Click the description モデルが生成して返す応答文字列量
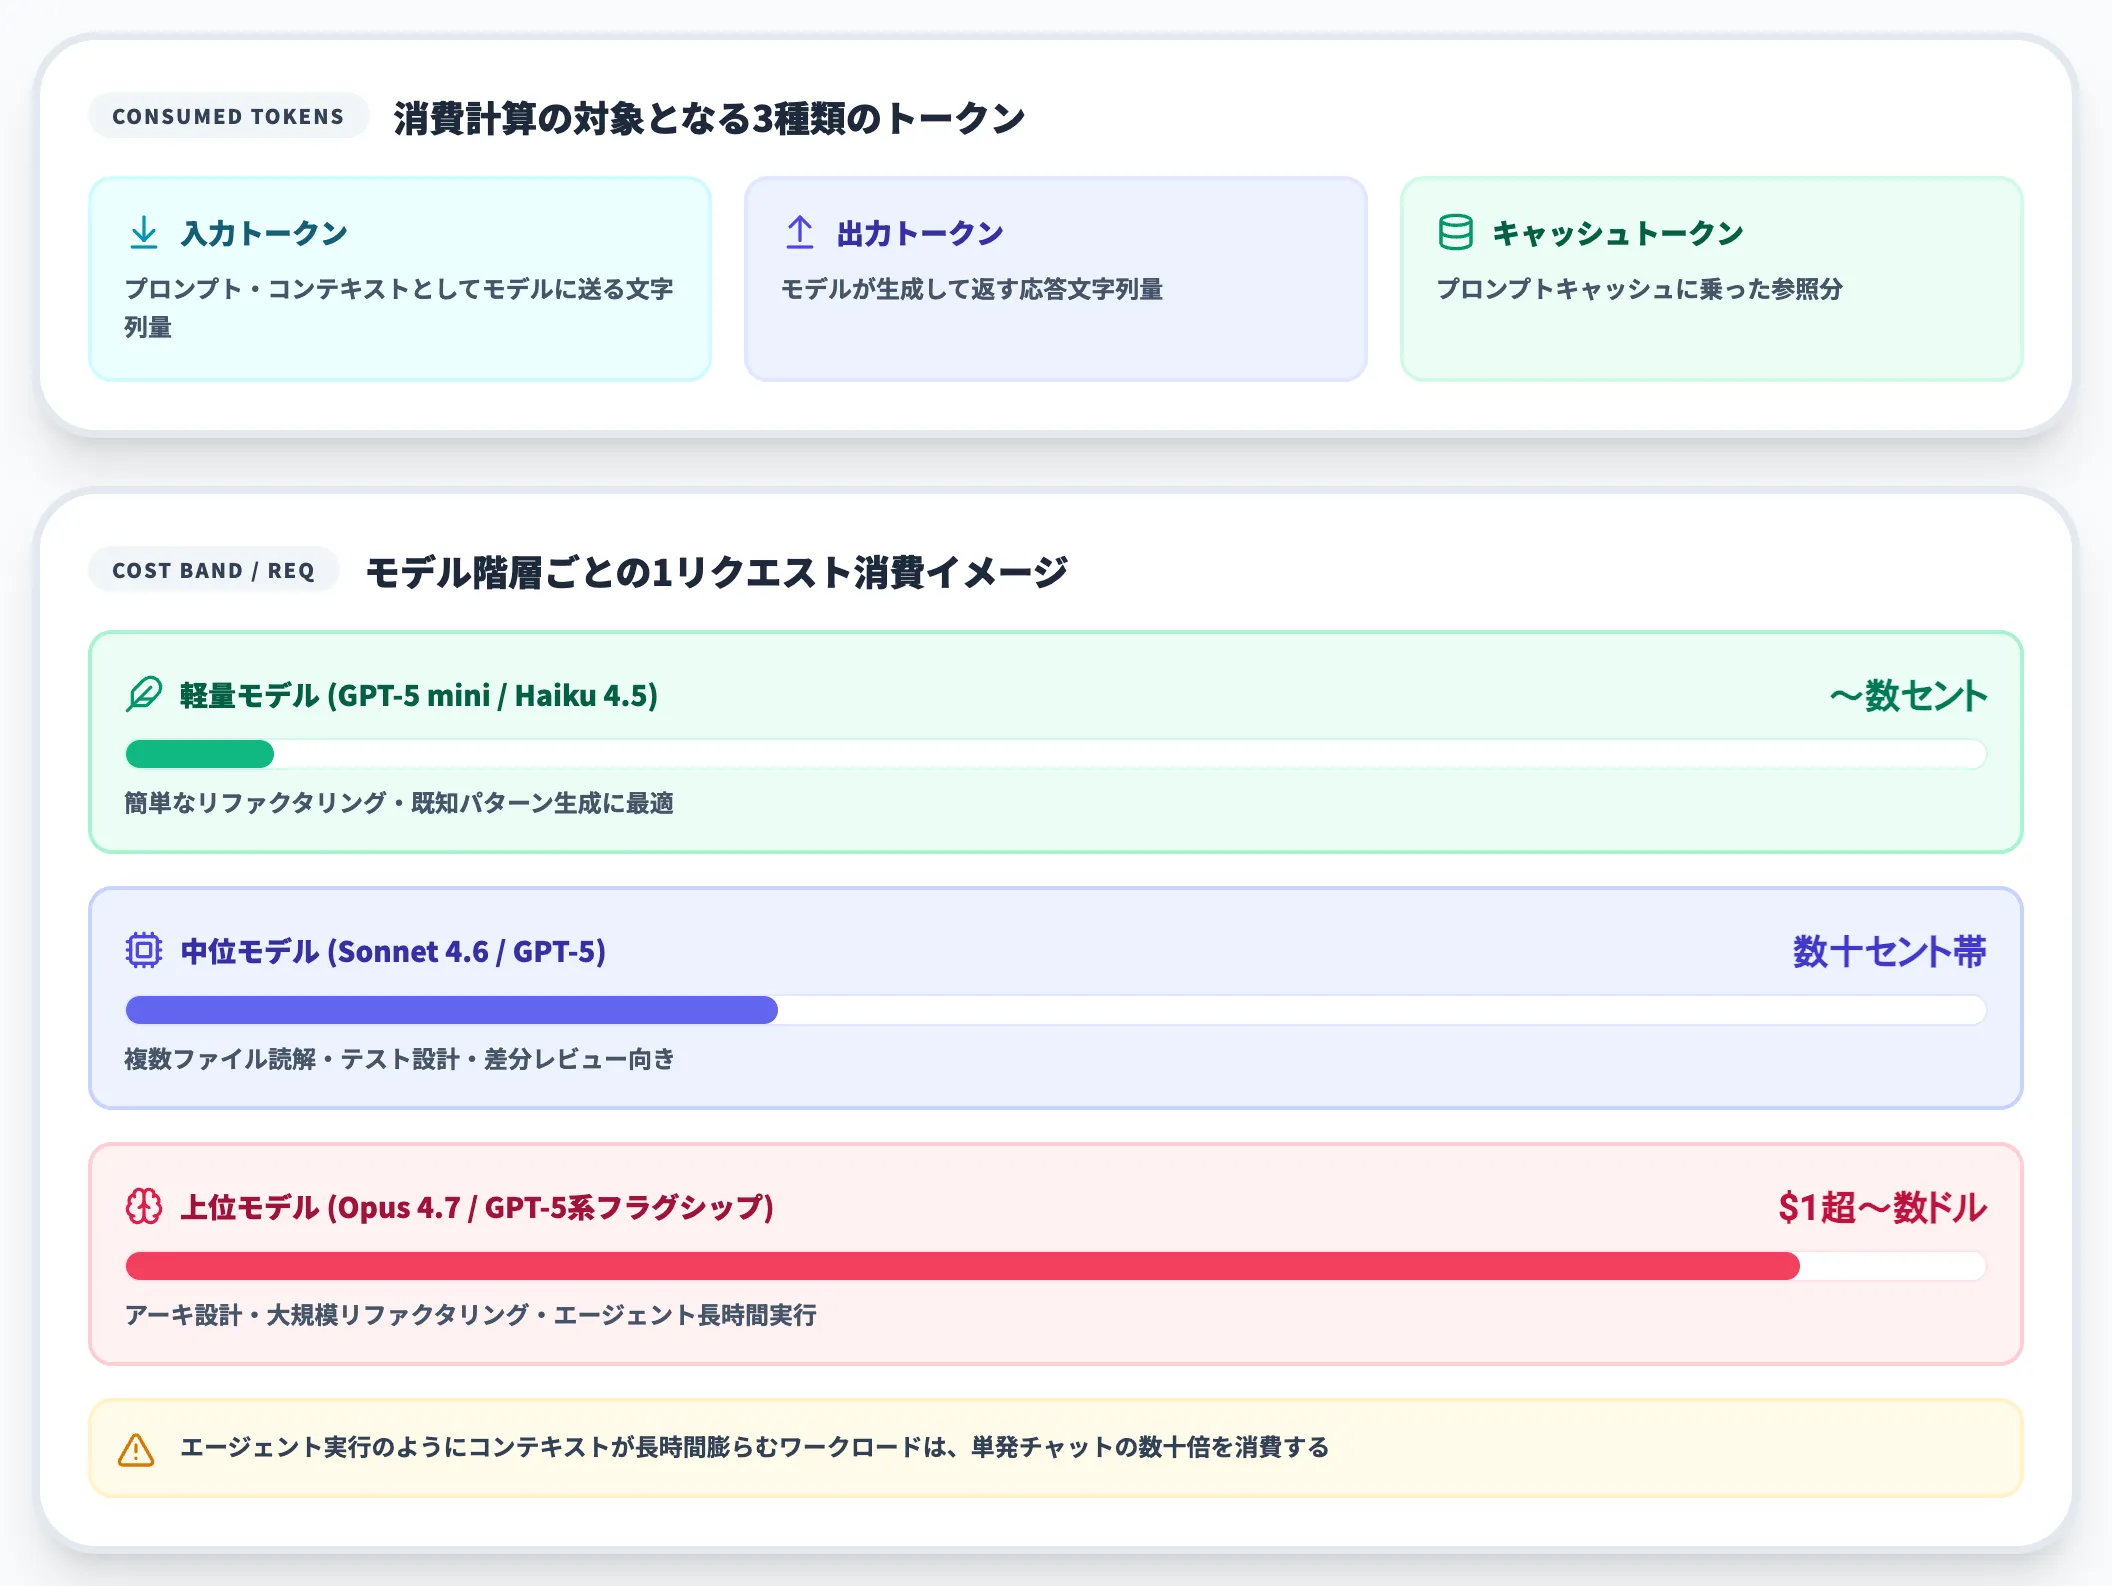 pyautogui.click(x=972, y=289)
